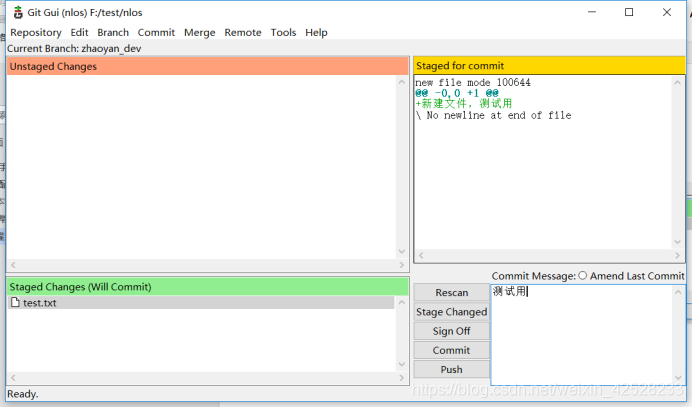Click the Ready. status bar text
Viewport: 693px width, 408px height.
click(23, 394)
